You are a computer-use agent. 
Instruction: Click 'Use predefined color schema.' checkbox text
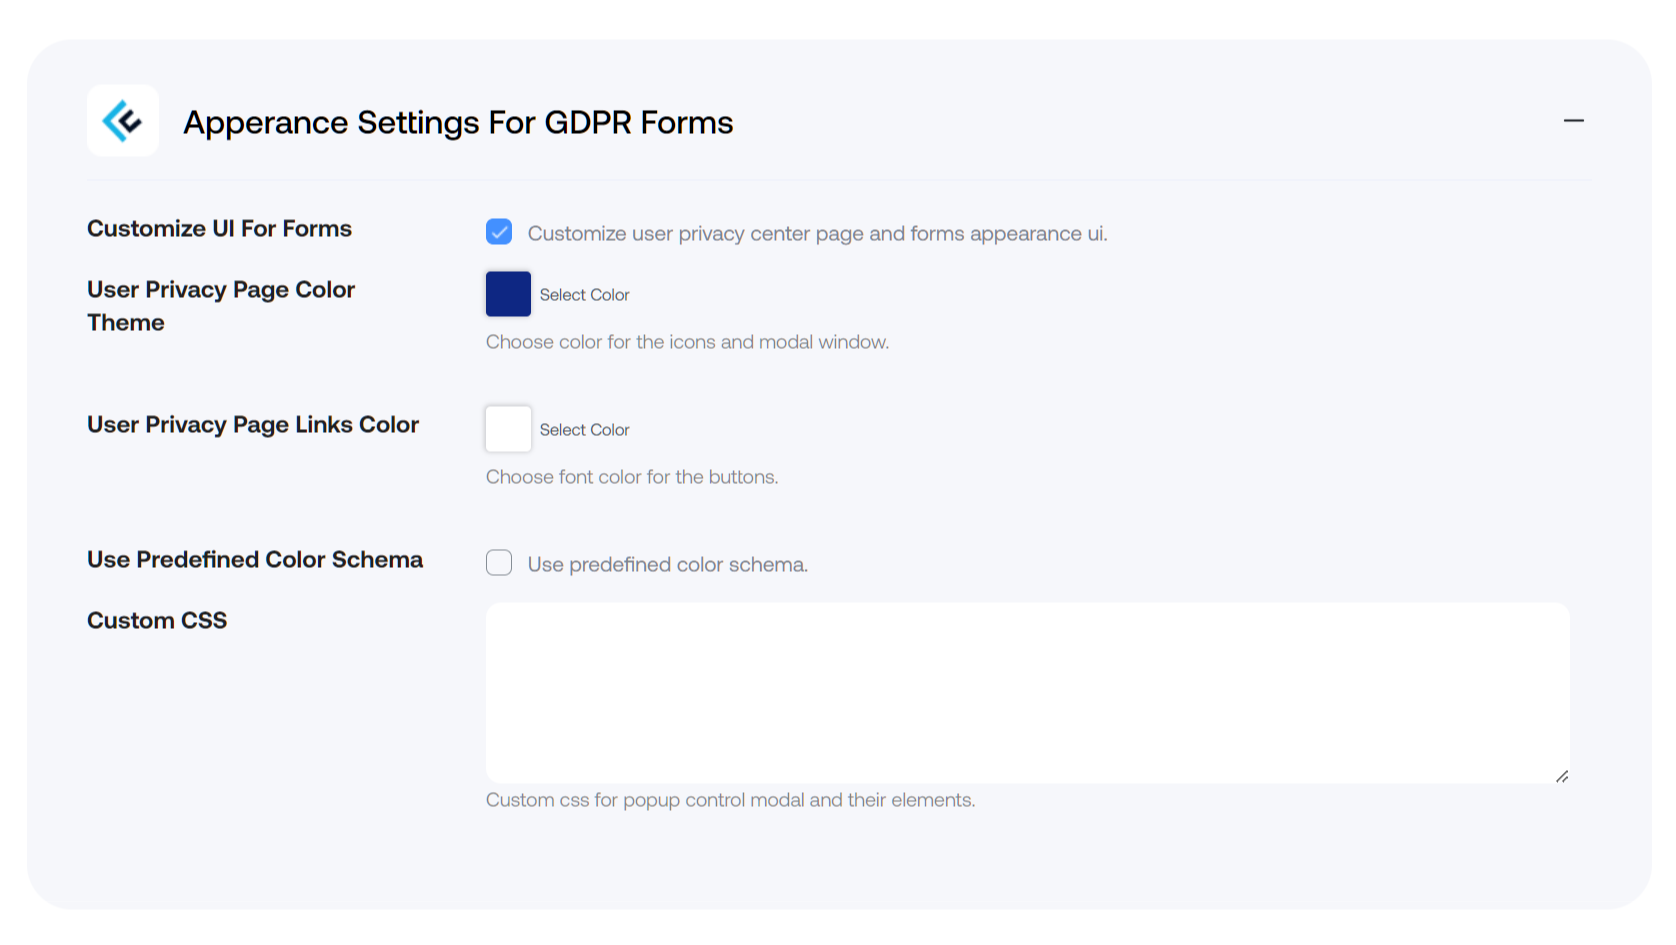pos(668,565)
